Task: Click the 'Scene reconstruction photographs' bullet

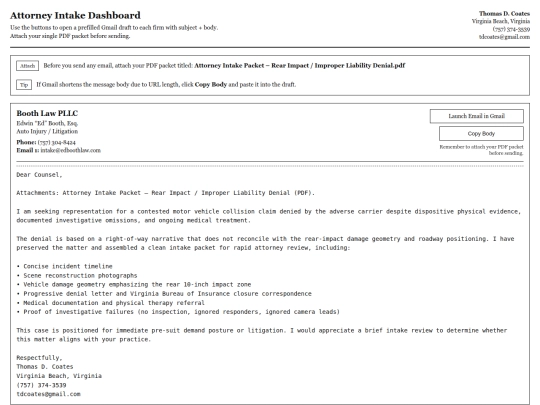Action: coord(77,276)
